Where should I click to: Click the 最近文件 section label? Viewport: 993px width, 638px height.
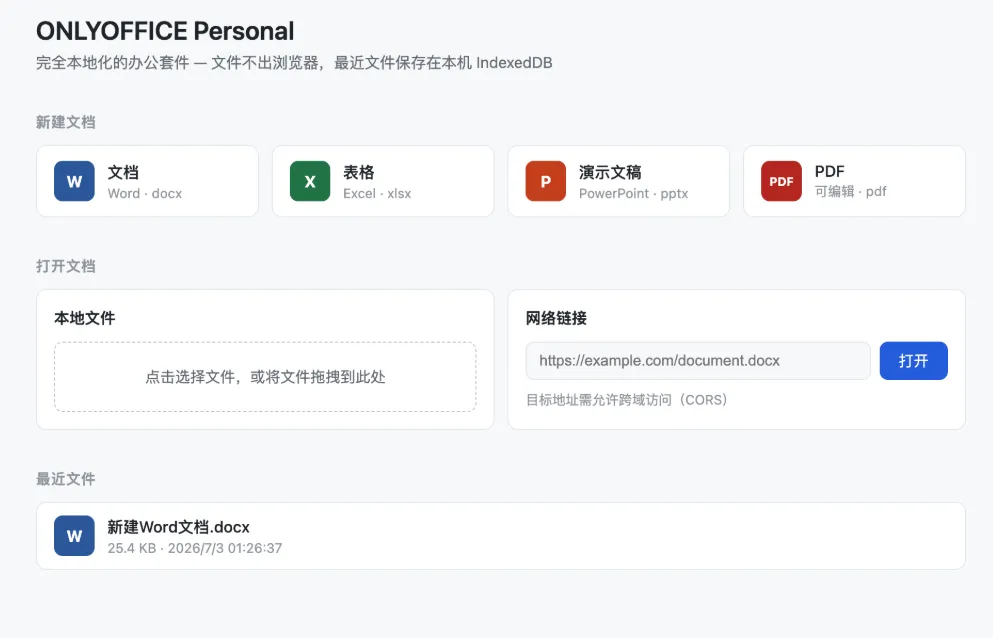coord(66,479)
